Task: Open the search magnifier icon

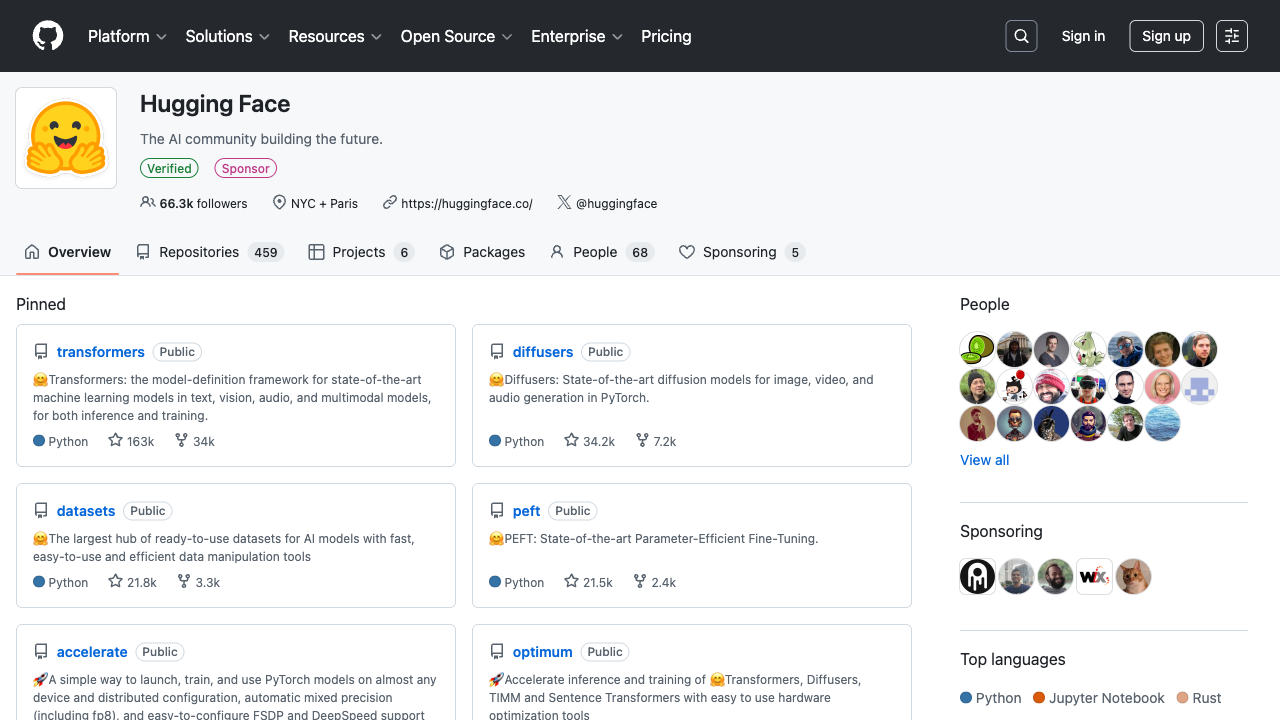Action: pos(1021,36)
